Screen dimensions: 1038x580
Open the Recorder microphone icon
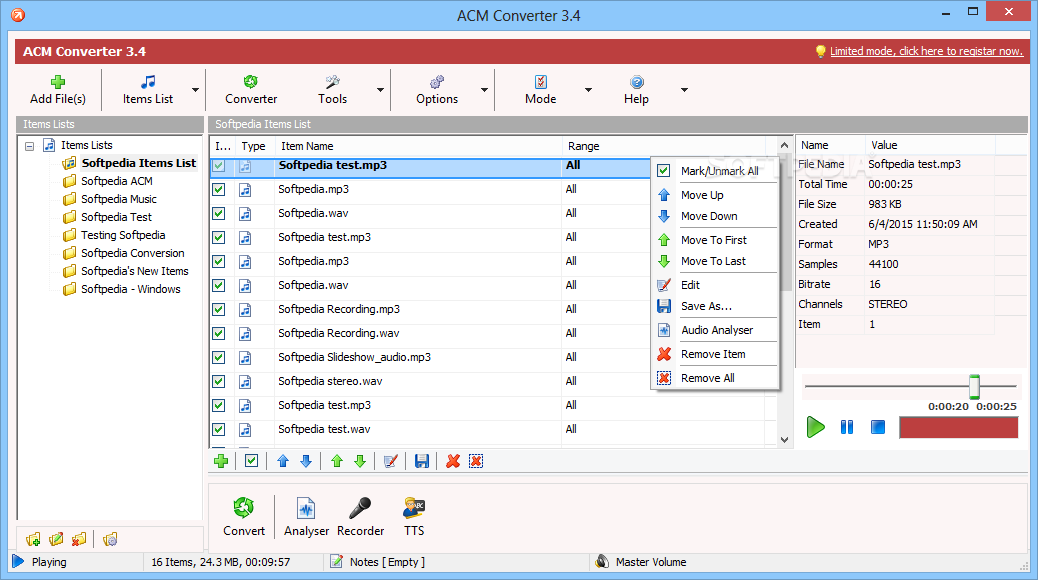360,508
